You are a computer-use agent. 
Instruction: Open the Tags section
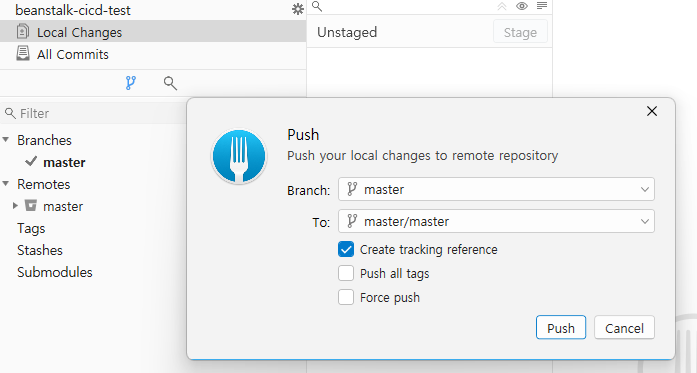31,229
